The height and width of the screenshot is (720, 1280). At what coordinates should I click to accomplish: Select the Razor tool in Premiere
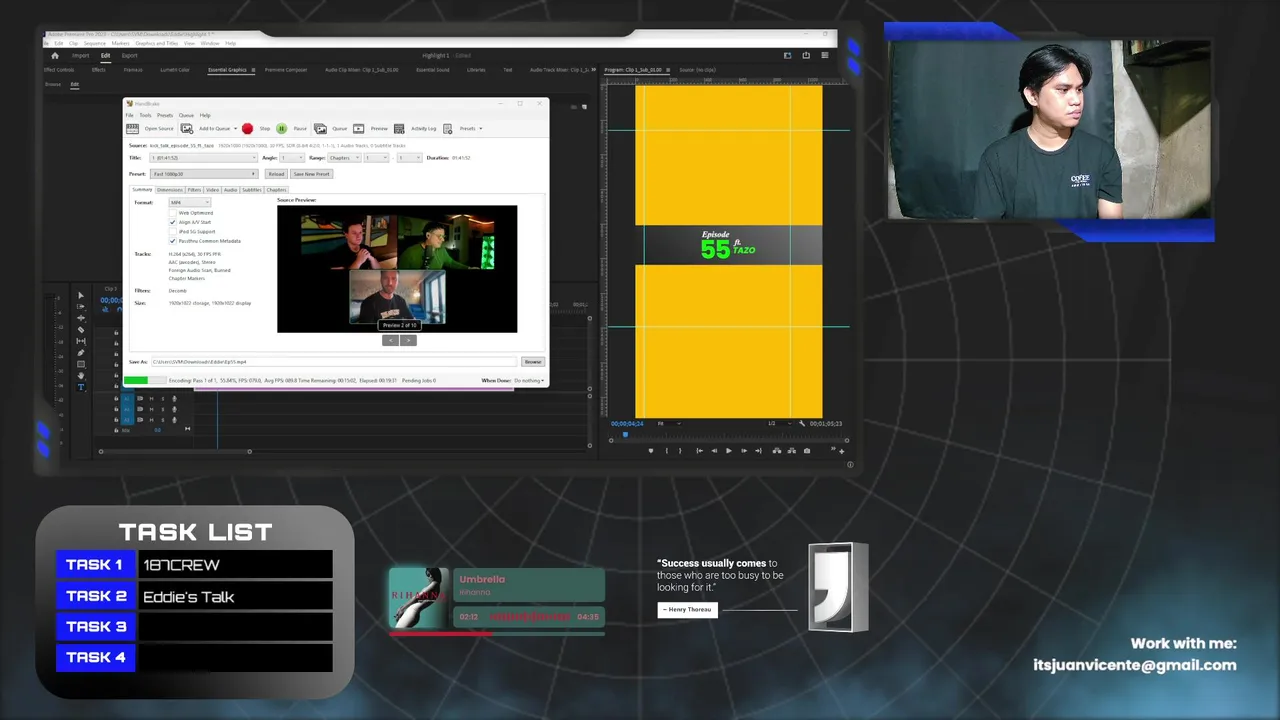click(x=81, y=330)
